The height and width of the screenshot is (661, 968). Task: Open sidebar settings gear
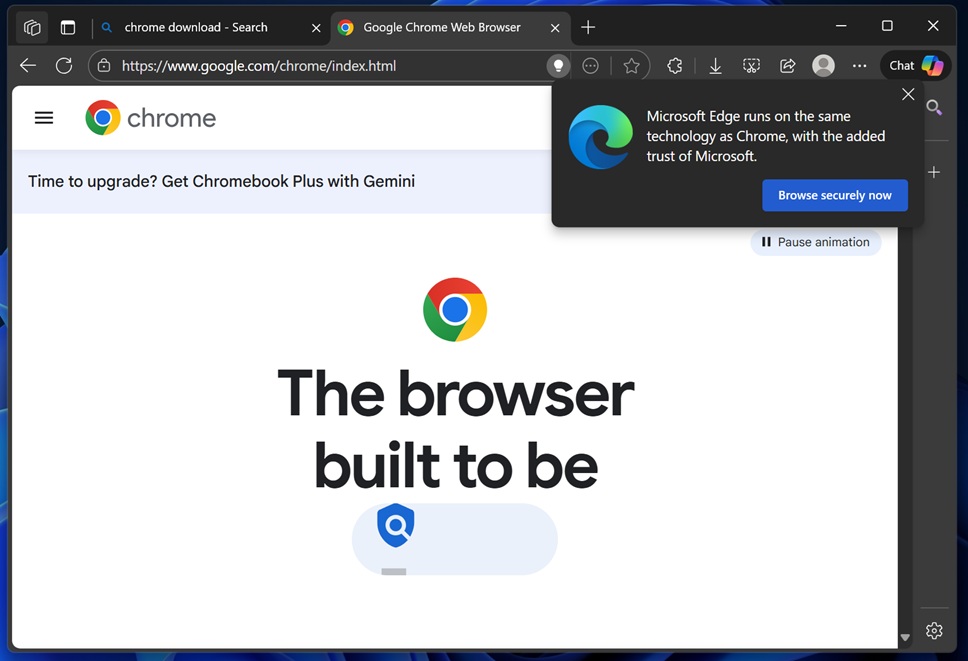pos(934,631)
